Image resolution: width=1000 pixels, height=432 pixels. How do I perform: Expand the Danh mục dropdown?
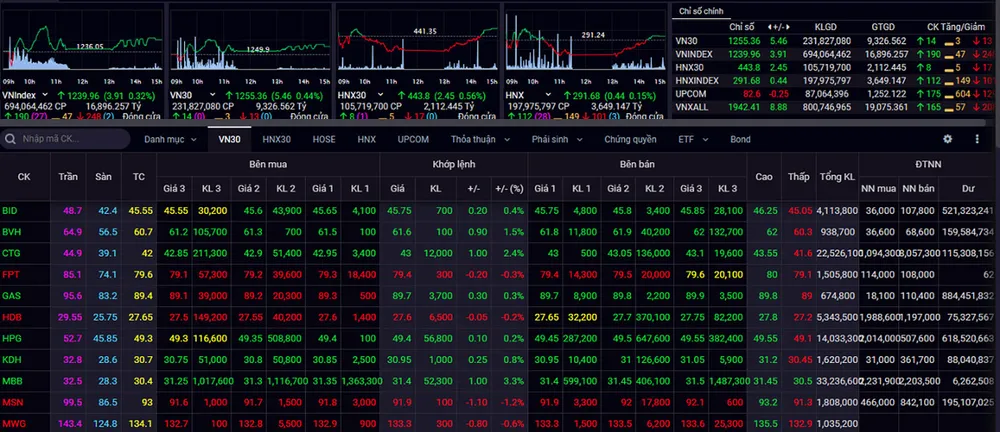click(170, 139)
